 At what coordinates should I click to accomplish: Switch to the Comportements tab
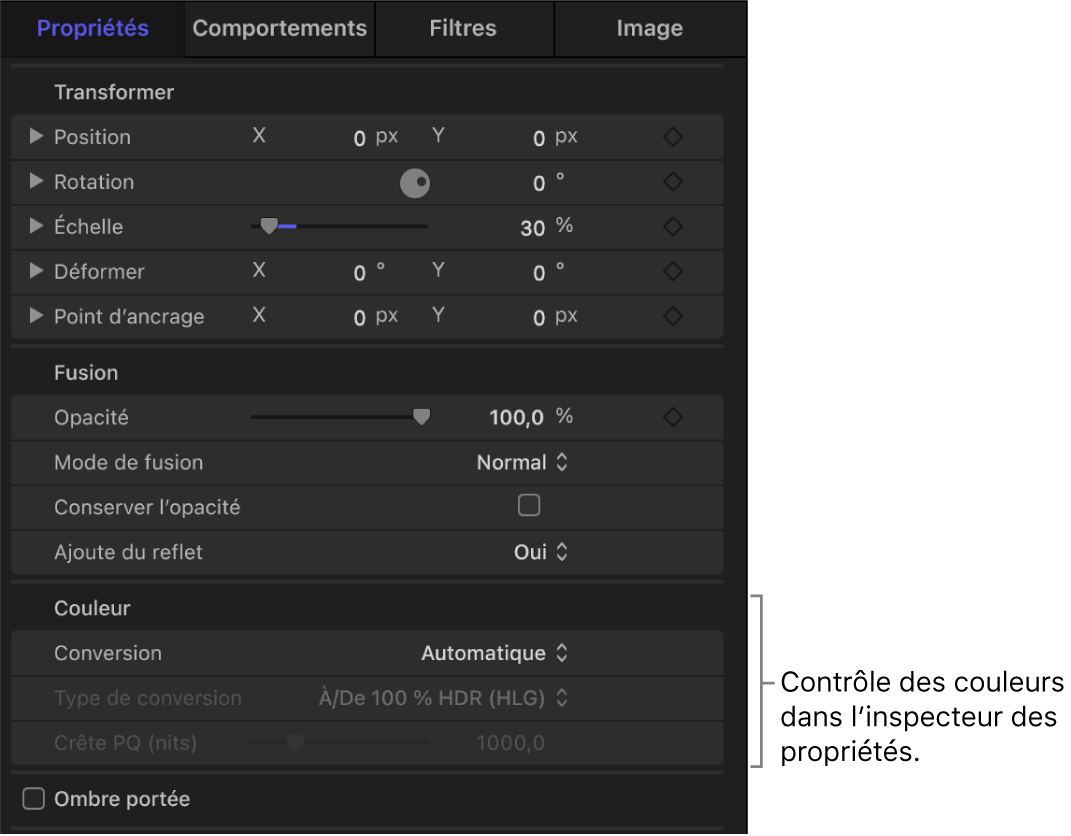tap(279, 28)
